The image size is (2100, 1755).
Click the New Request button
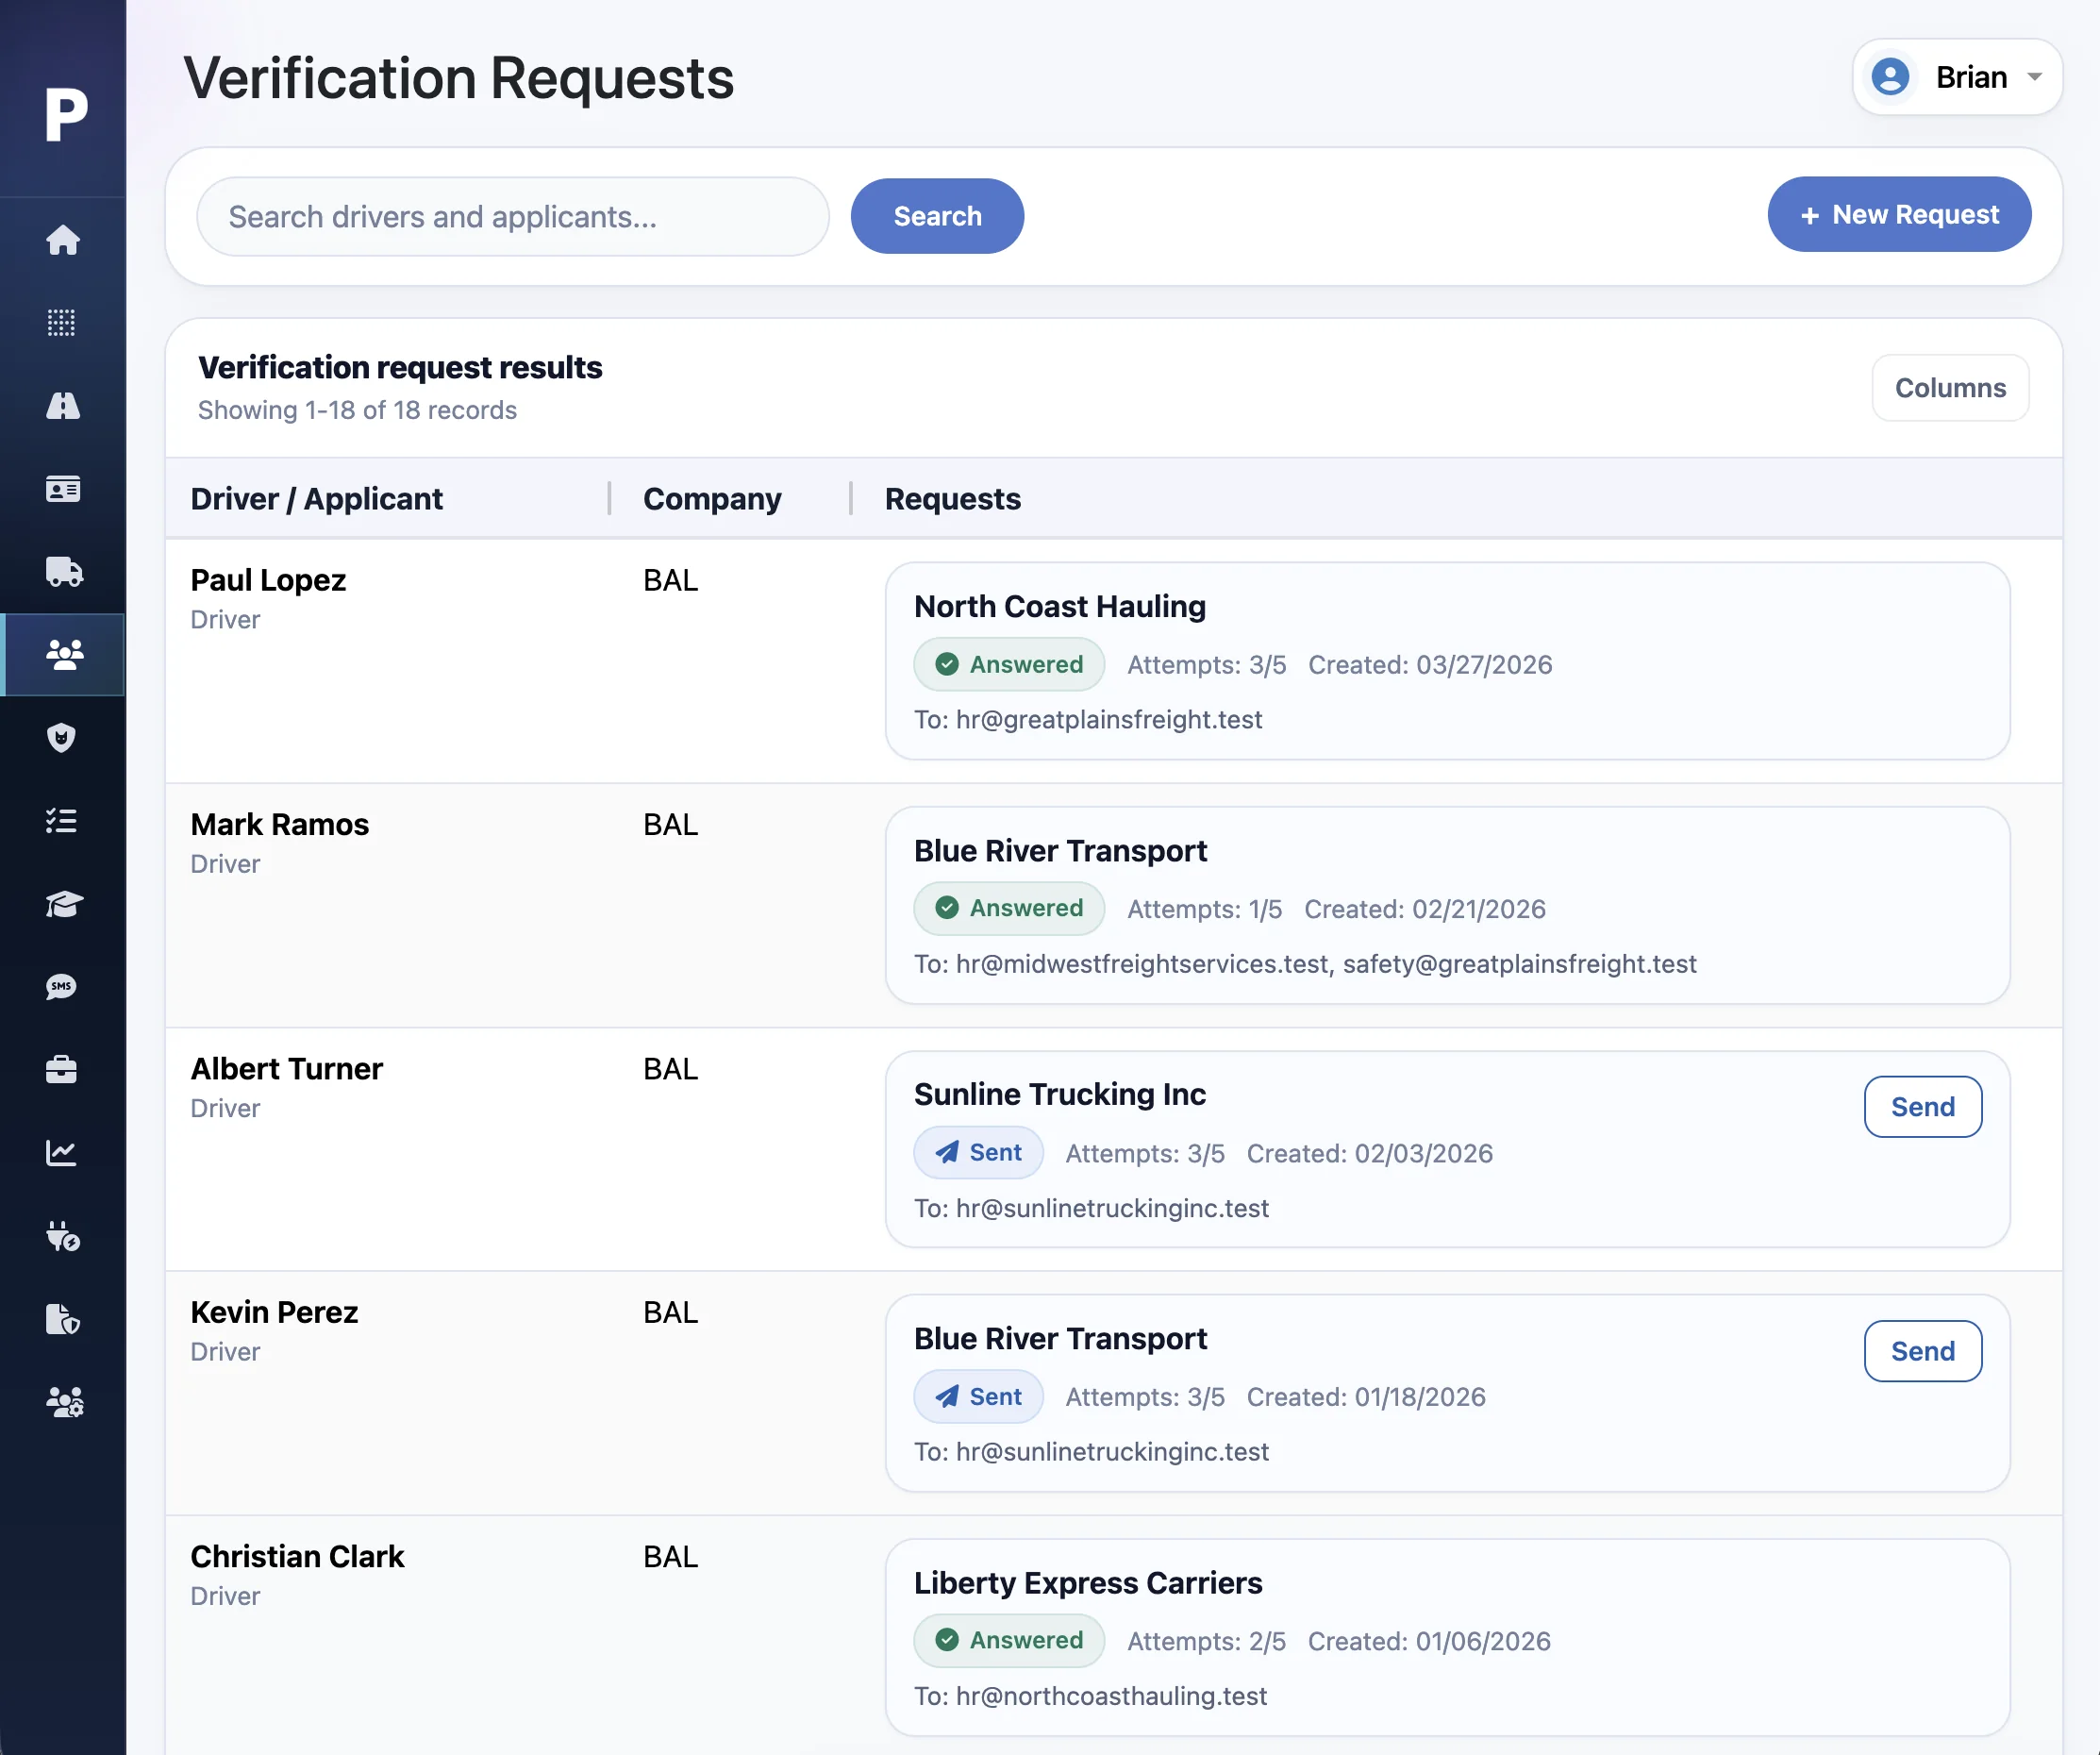coord(1899,215)
